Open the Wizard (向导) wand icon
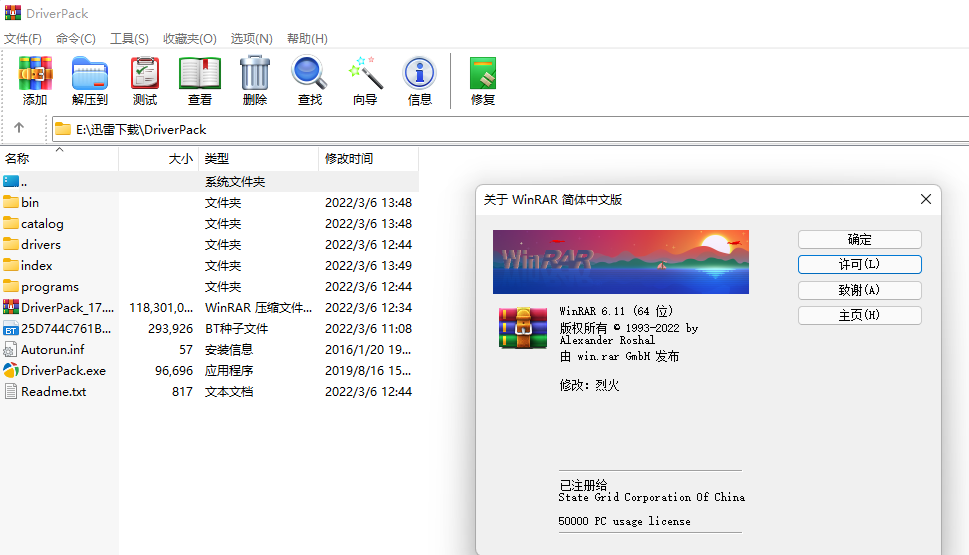Viewport: 969px width, 555px height. pyautogui.click(x=365, y=73)
